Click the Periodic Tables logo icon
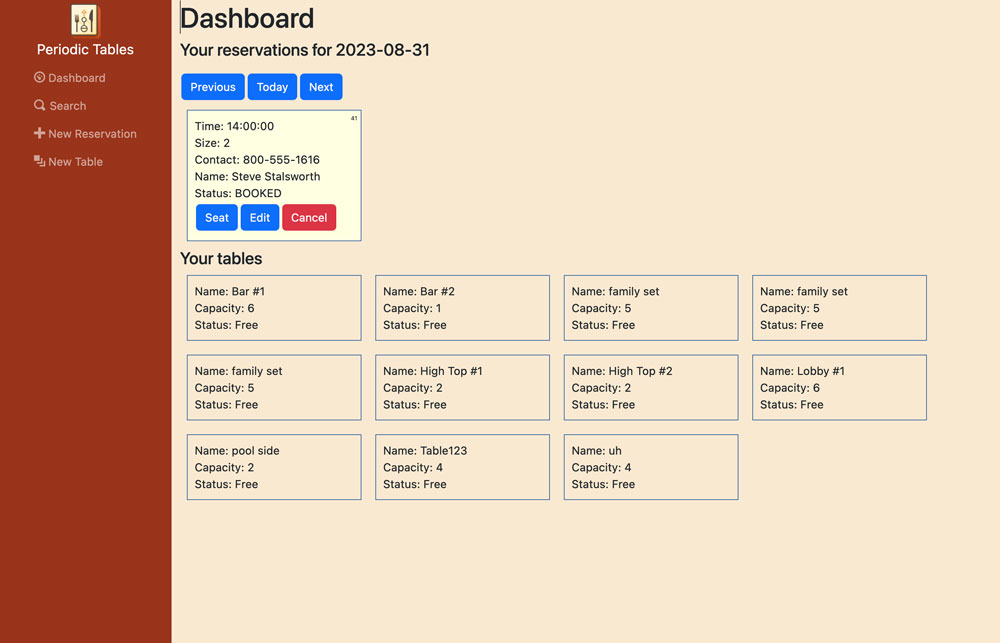Image resolution: width=1000 pixels, height=643 pixels. [85, 20]
